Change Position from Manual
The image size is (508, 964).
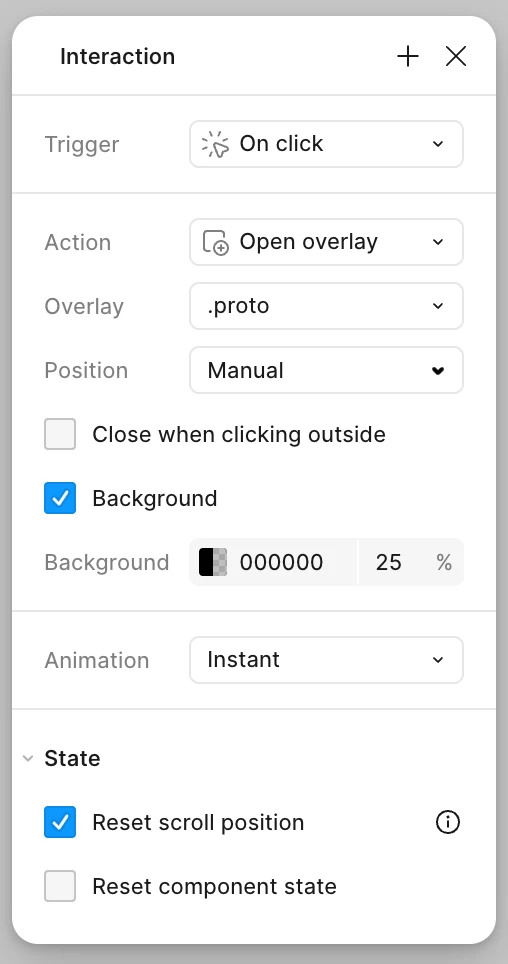pos(326,370)
